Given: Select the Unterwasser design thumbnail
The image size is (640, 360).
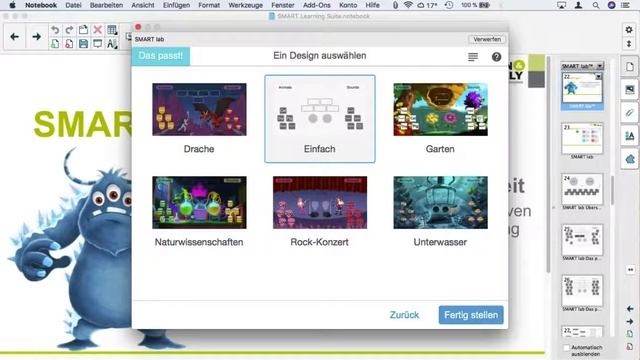Looking at the screenshot, I should point(440,202).
